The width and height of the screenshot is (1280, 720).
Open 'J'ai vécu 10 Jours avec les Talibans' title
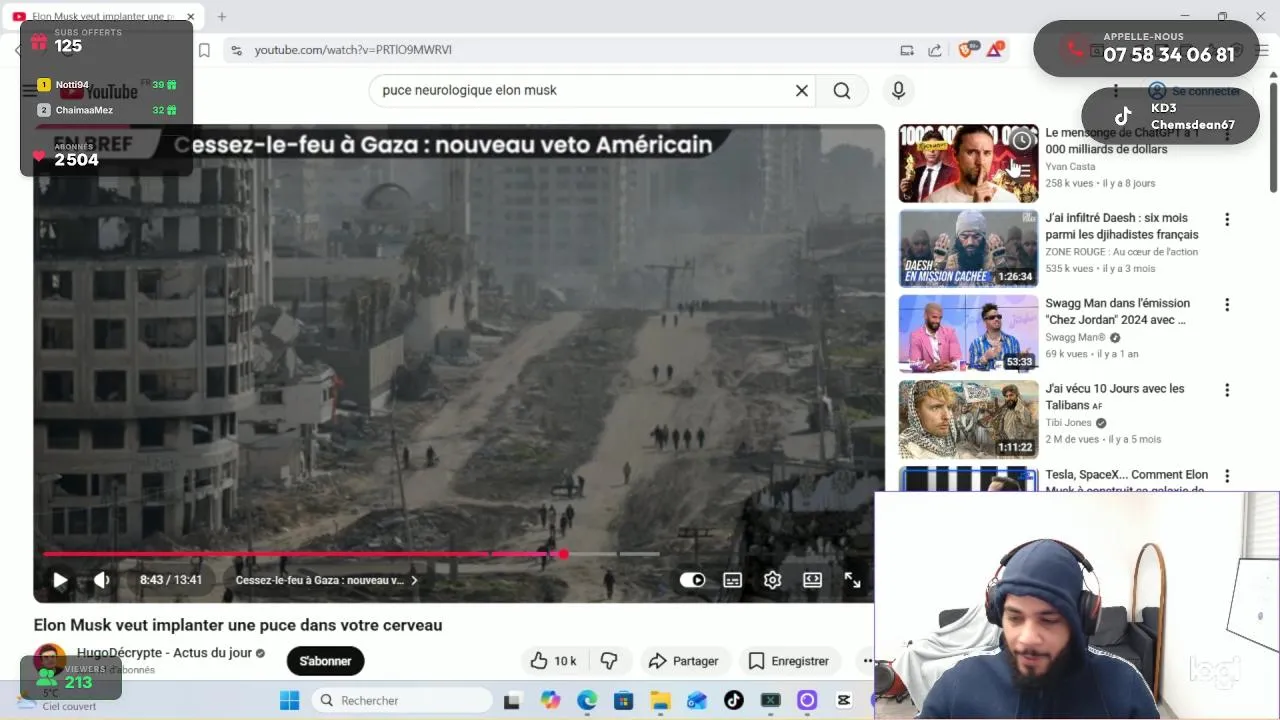(x=1114, y=397)
